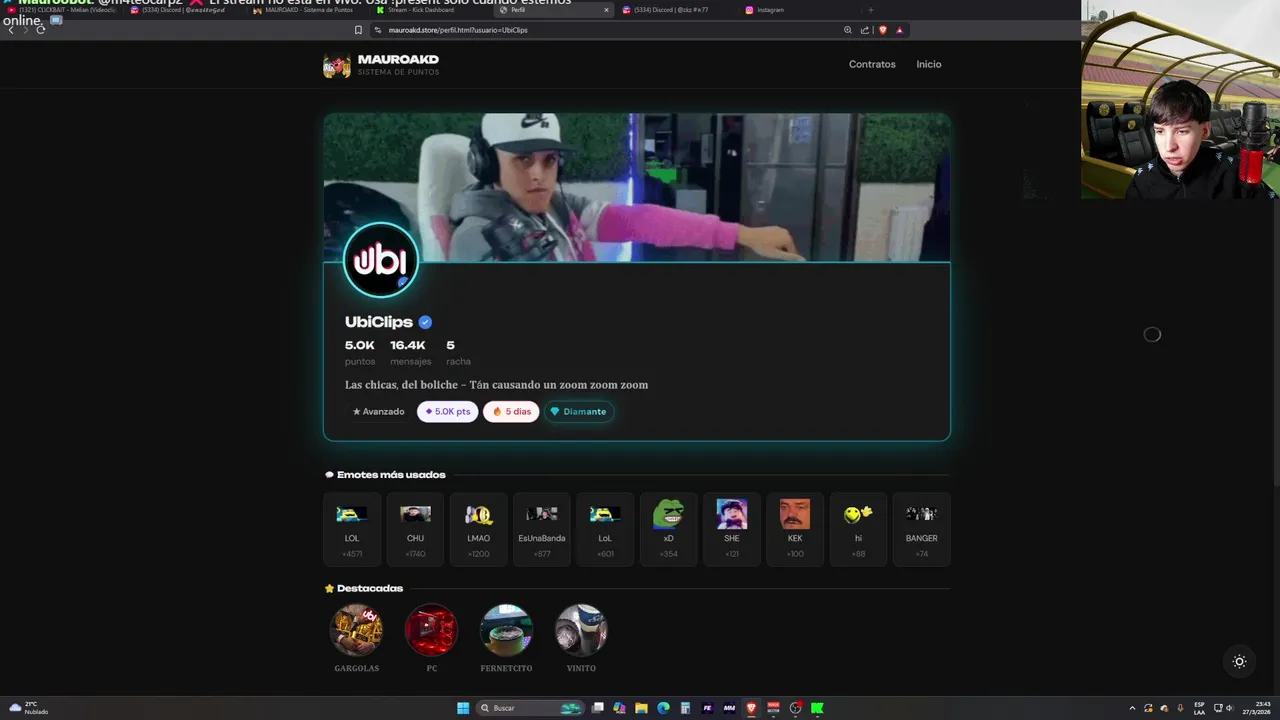The width and height of the screenshot is (1280, 720).
Task: Toggle the light/dark theme sun button
Action: (x=1239, y=661)
